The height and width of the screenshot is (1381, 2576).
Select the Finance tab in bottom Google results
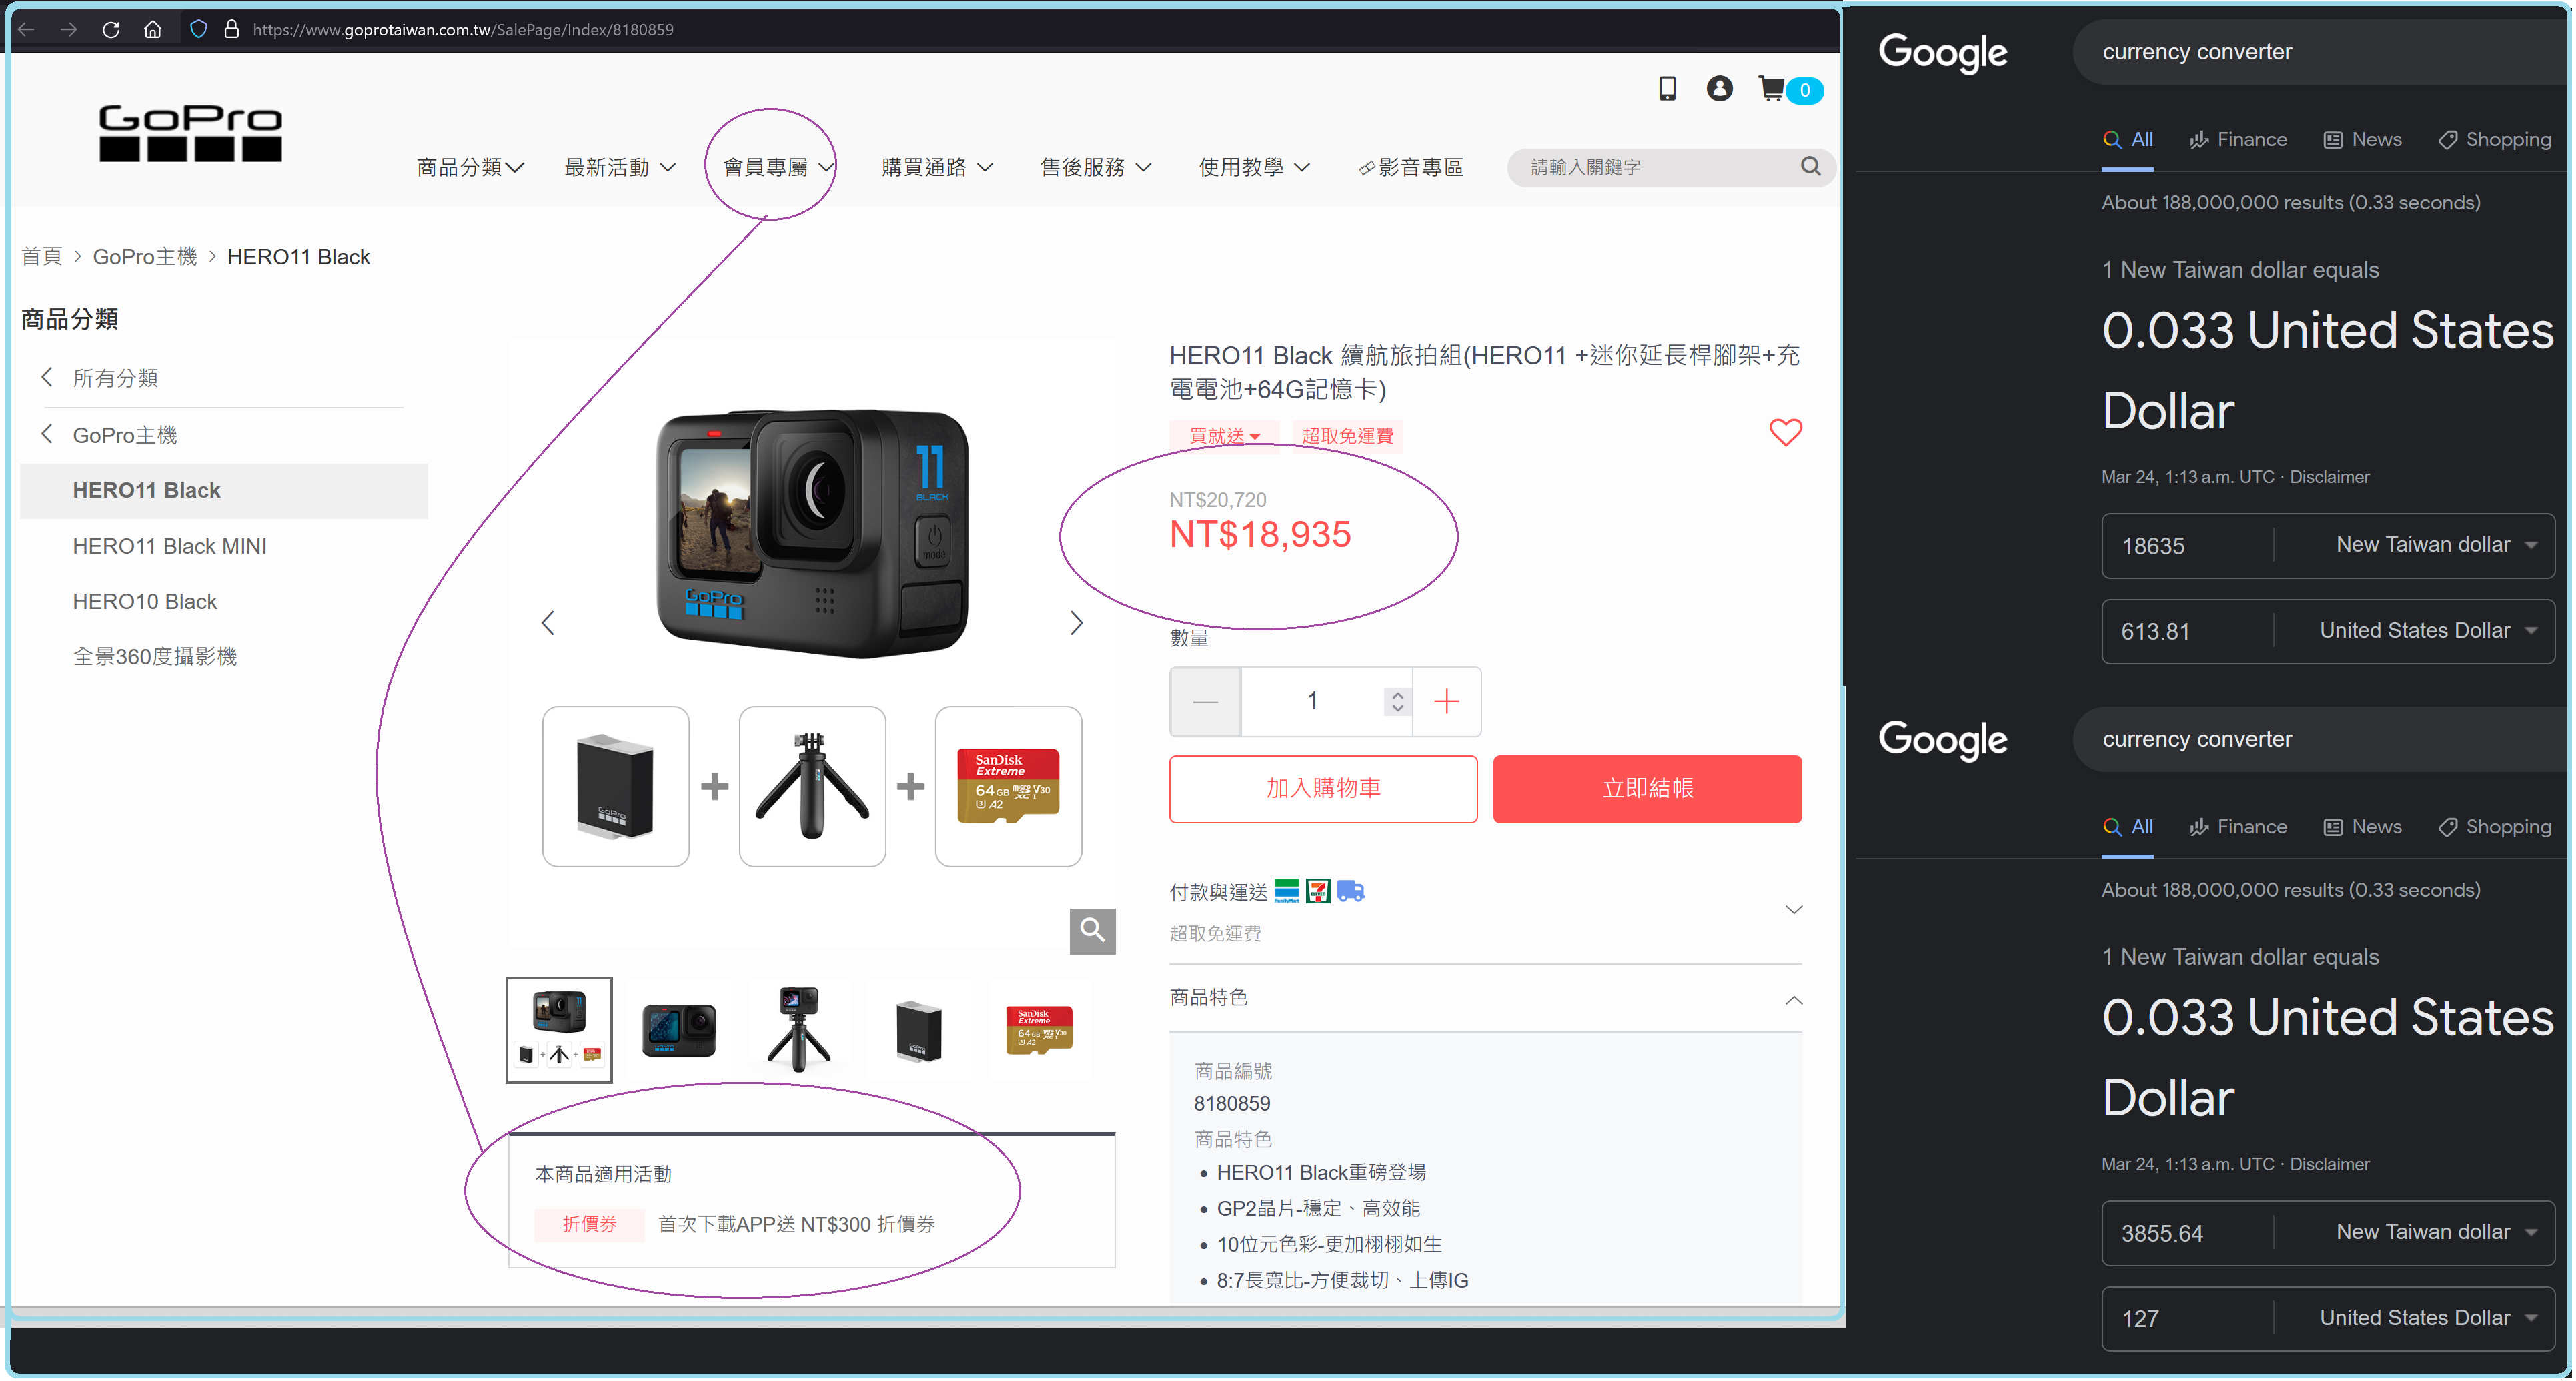(2238, 827)
